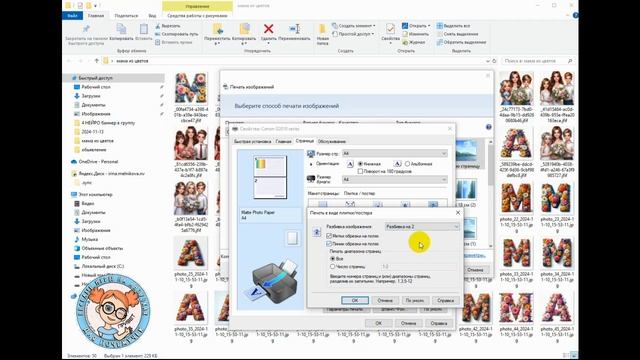The width and height of the screenshot is (640, 360).
Task: Click the blue help icon in Print Pictures dialog
Action: point(489,127)
